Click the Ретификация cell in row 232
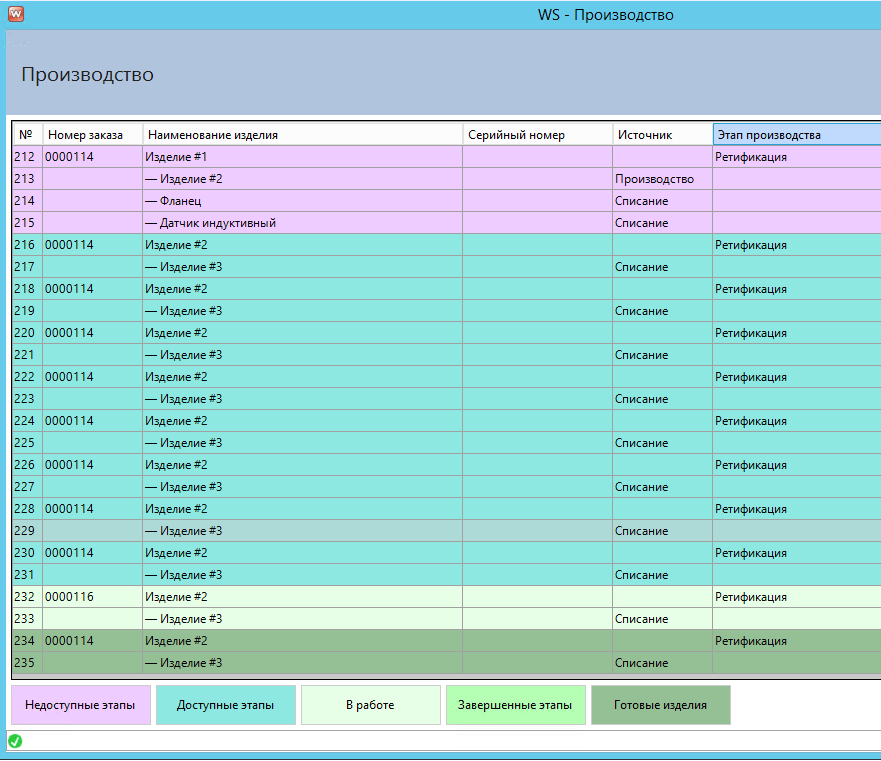 [797, 597]
